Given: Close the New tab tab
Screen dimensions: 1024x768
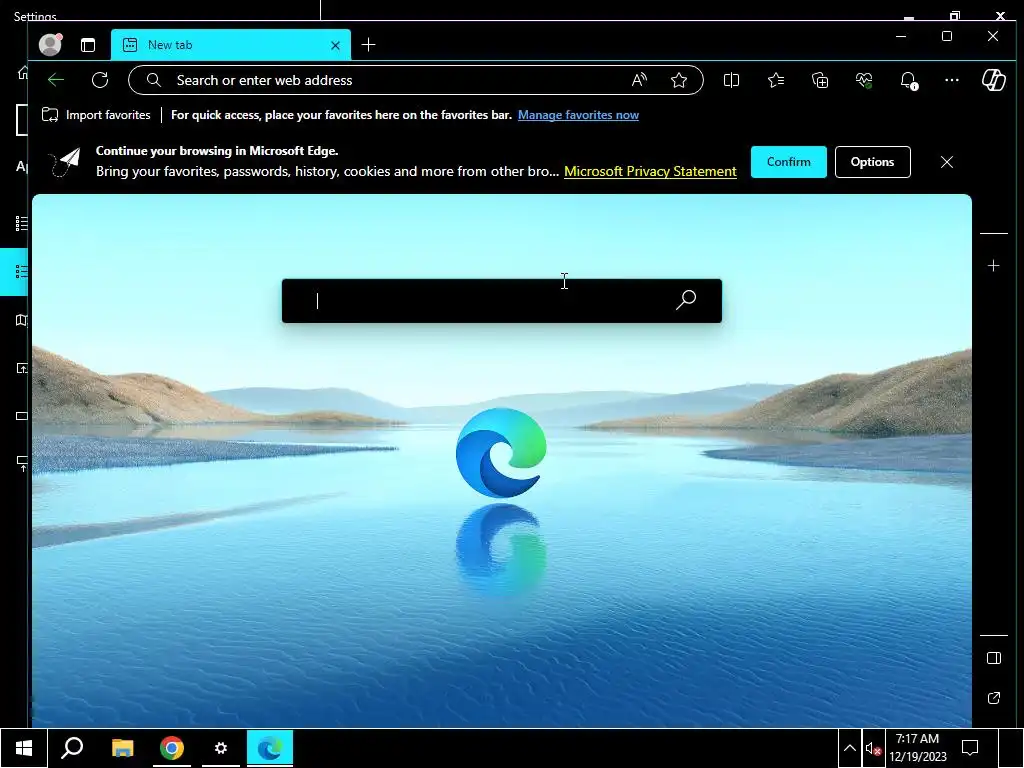Looking at the screenshot, I should pos(335,45).
